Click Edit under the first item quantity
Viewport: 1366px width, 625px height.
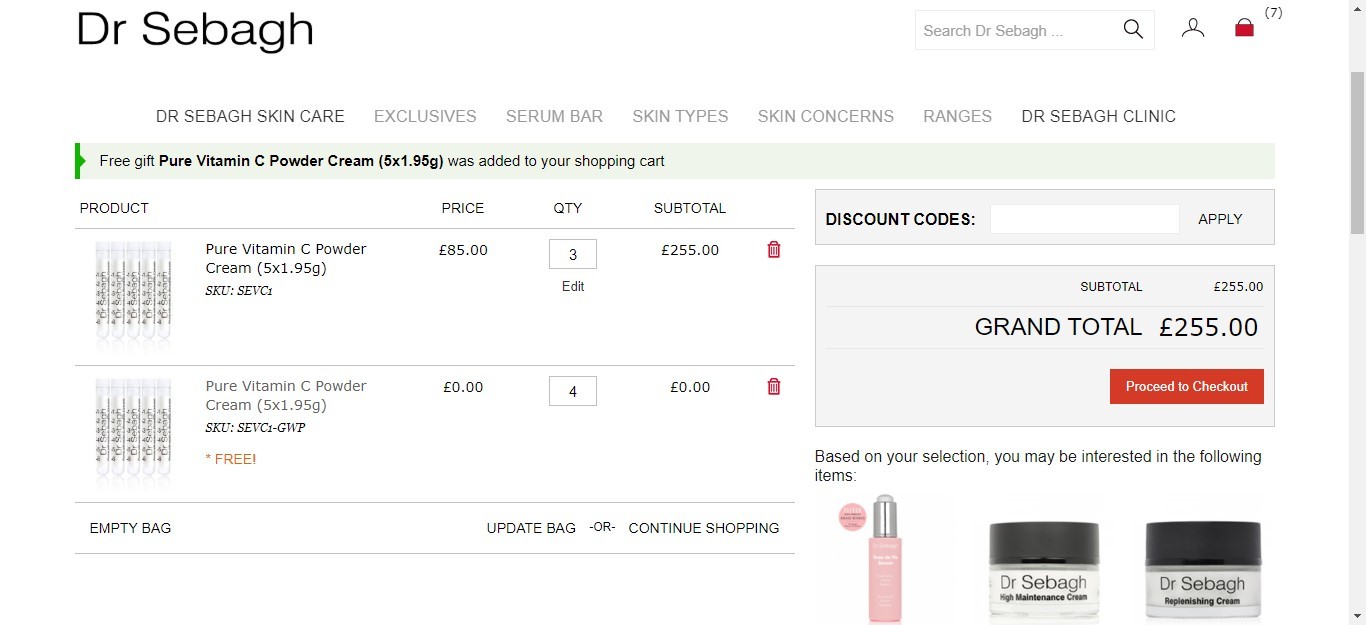pos(573,286)
